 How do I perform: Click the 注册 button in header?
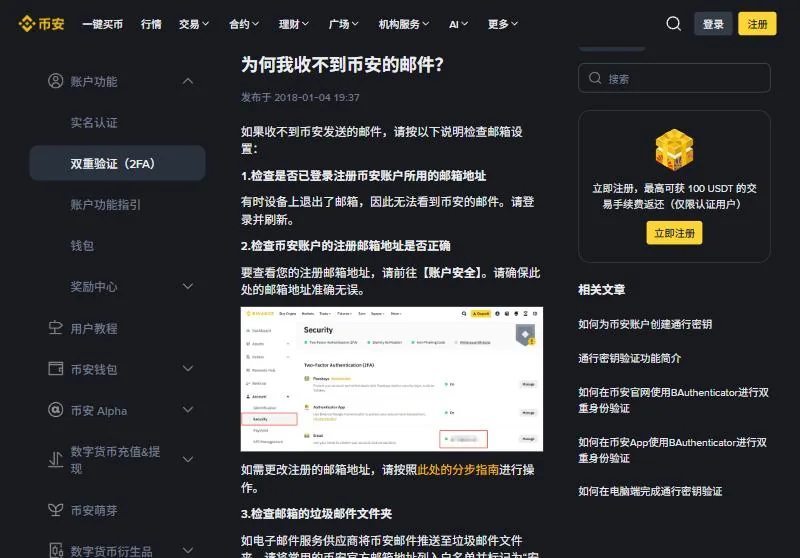tap(757, 24)
